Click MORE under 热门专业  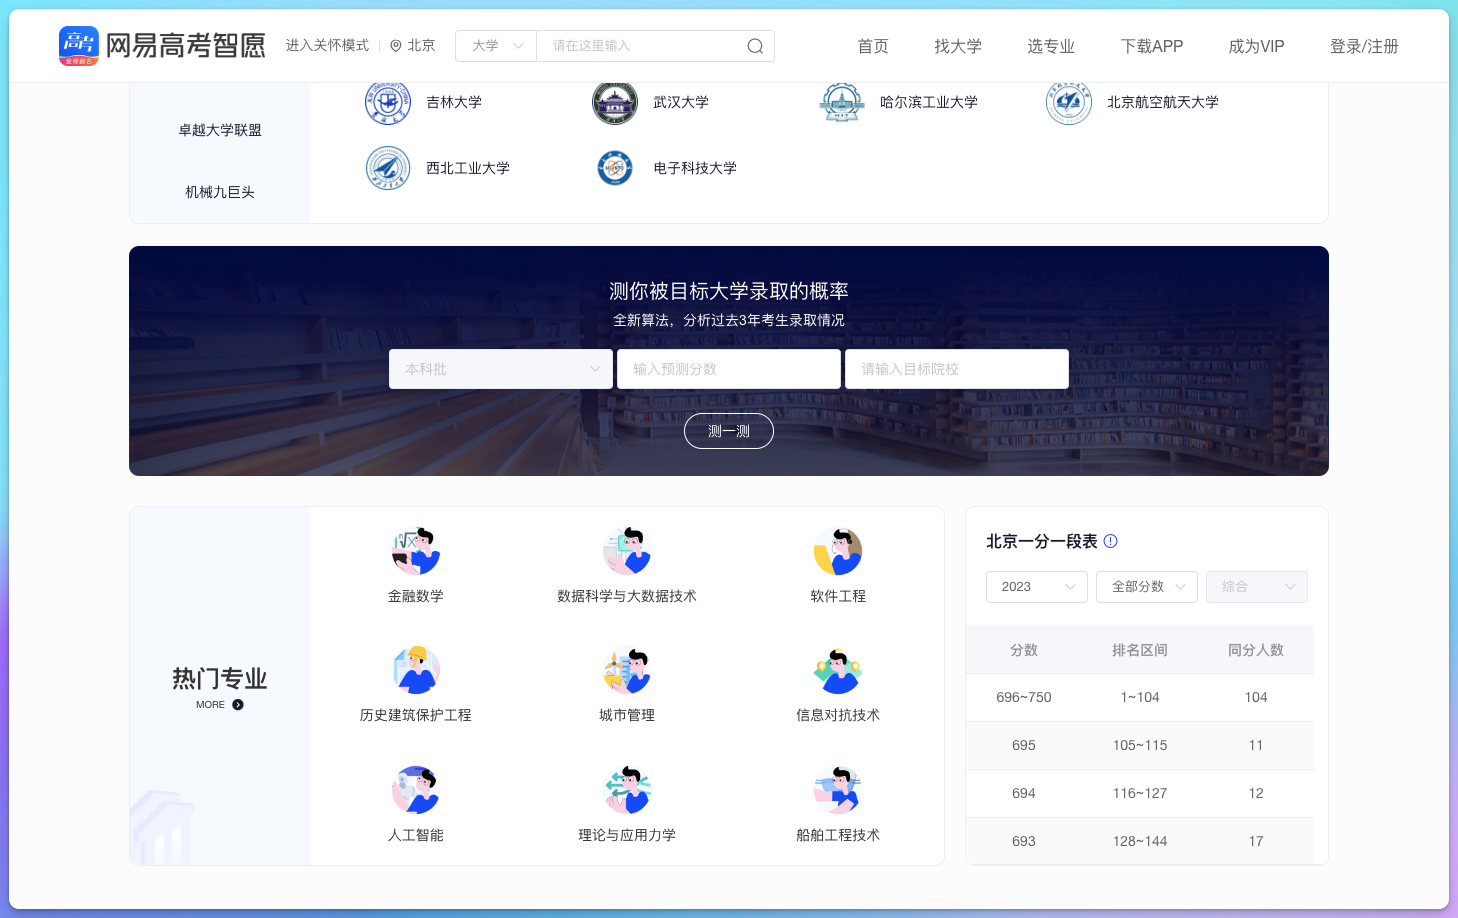[219, 704]
